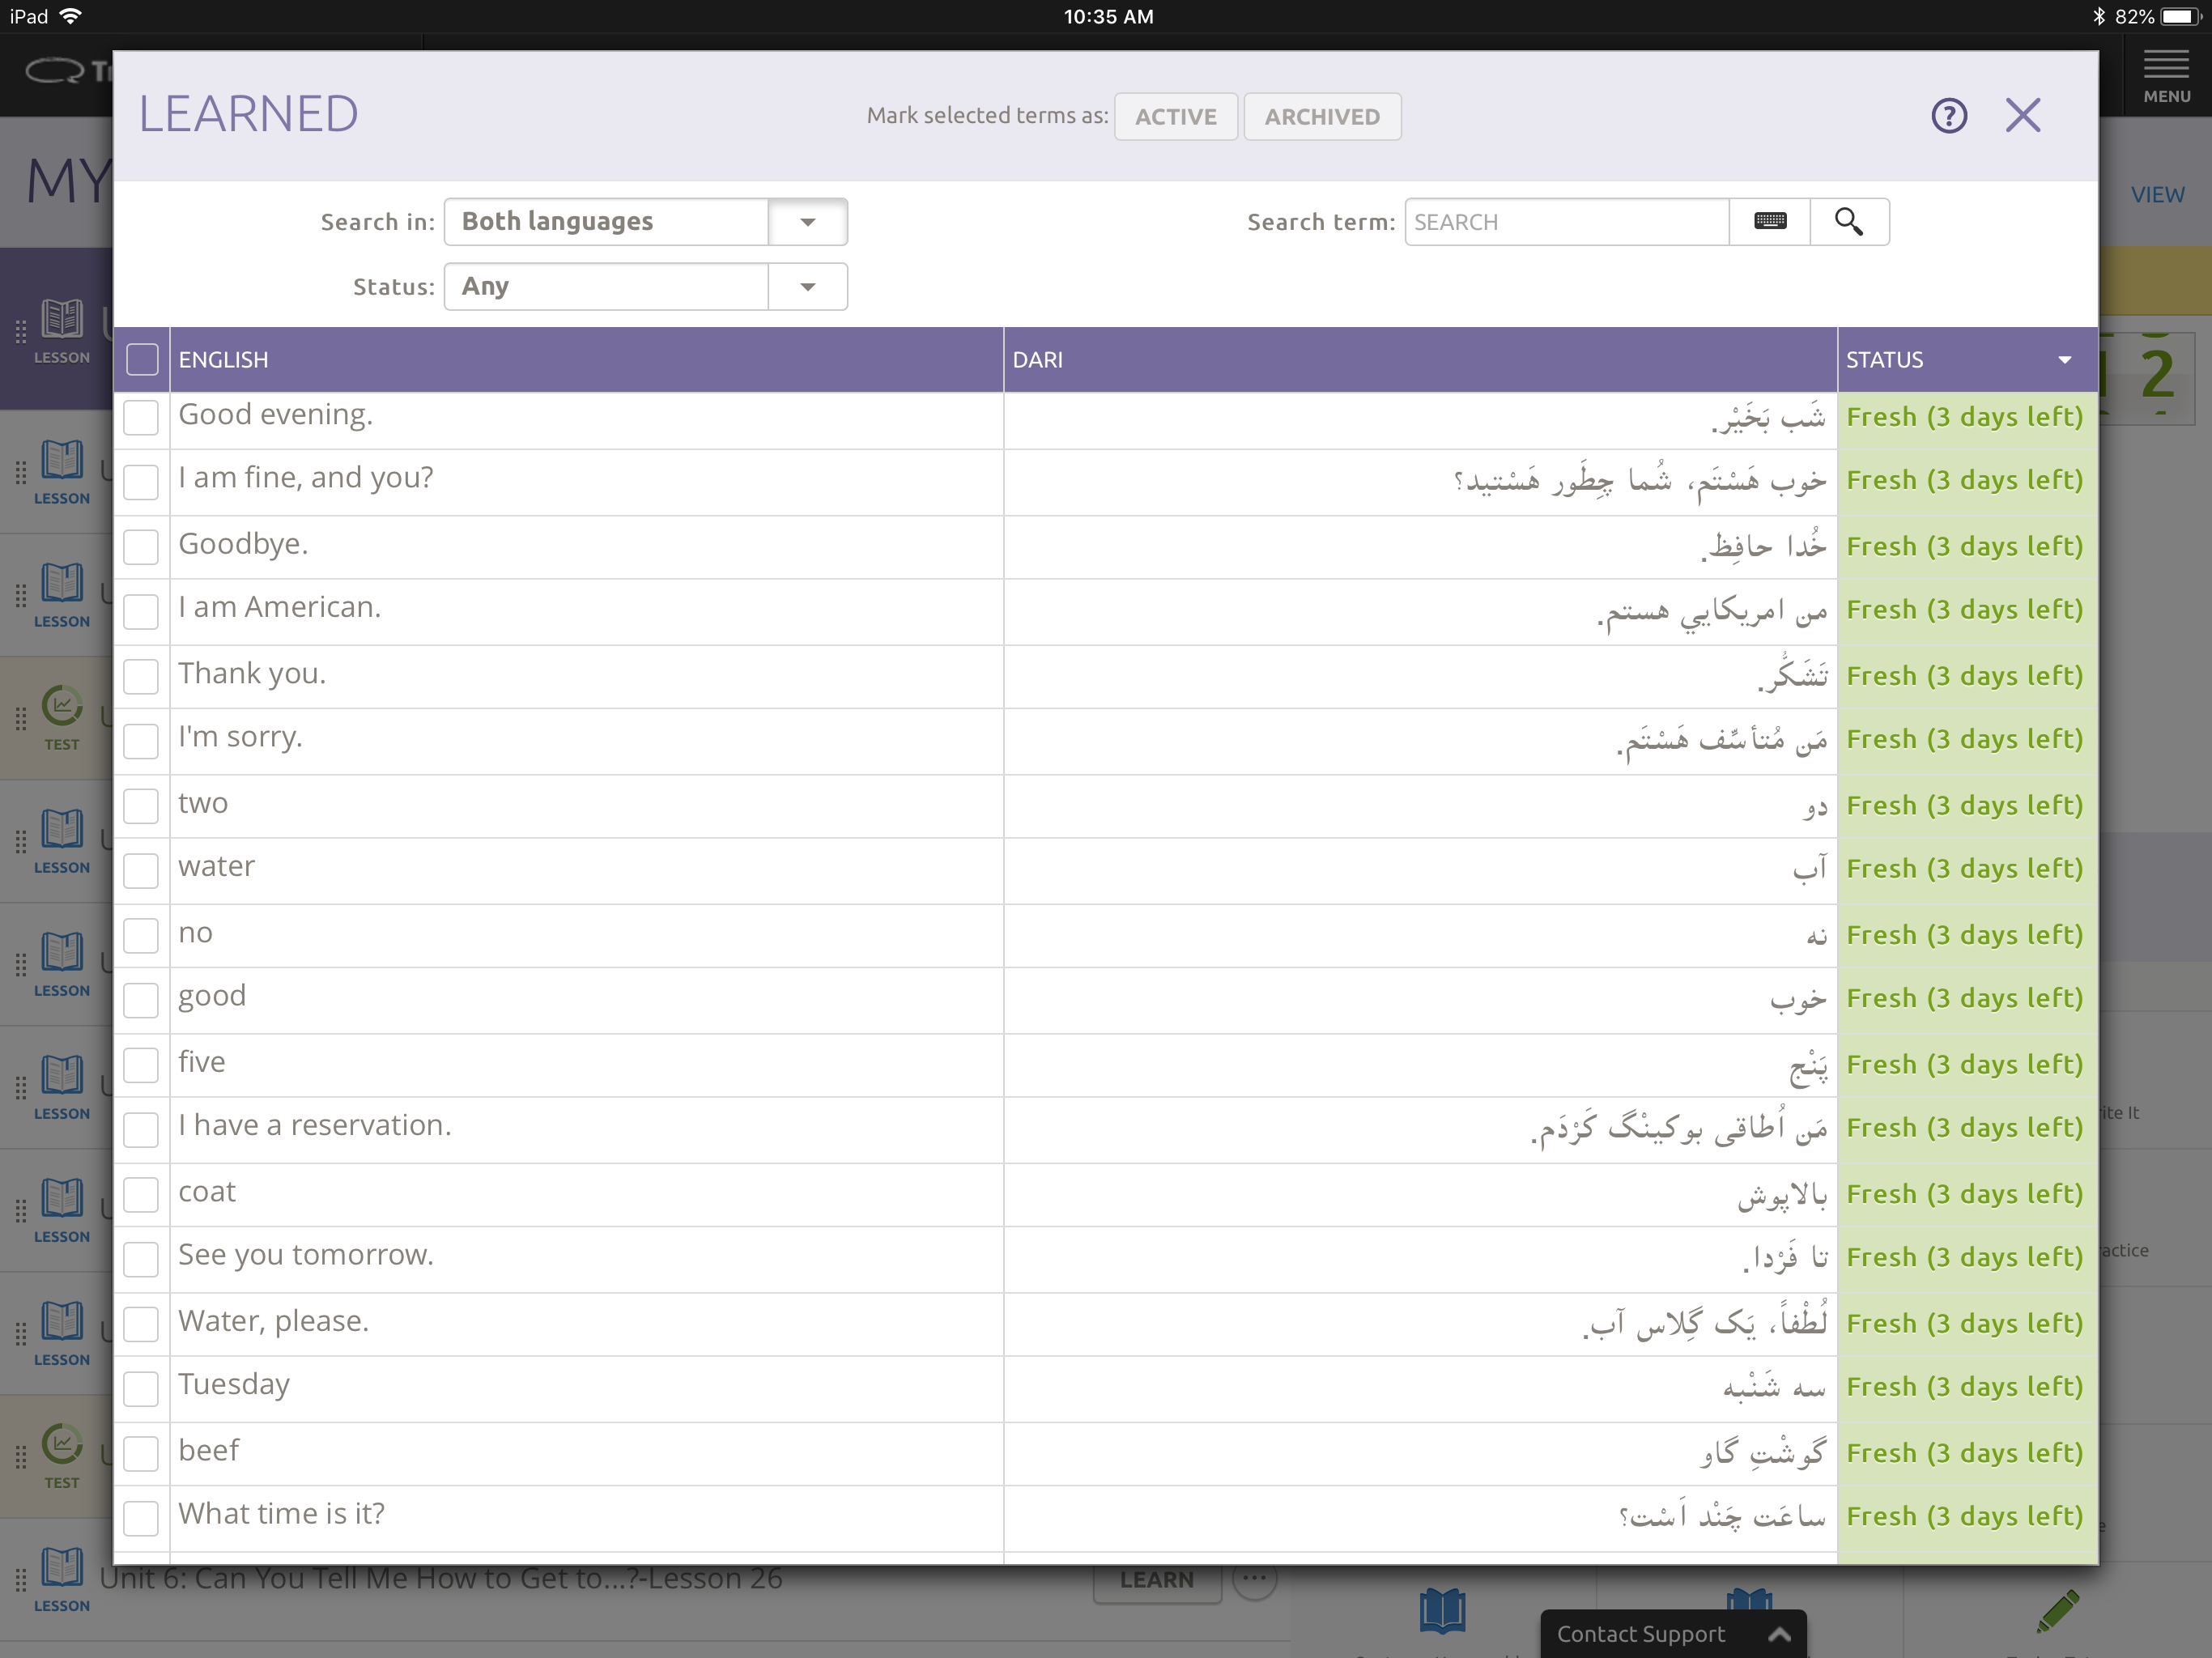This screenshot has height=1658, width=2212.
Task: Tick the checkbox for 'Tuesday'
Action: 141,1388
